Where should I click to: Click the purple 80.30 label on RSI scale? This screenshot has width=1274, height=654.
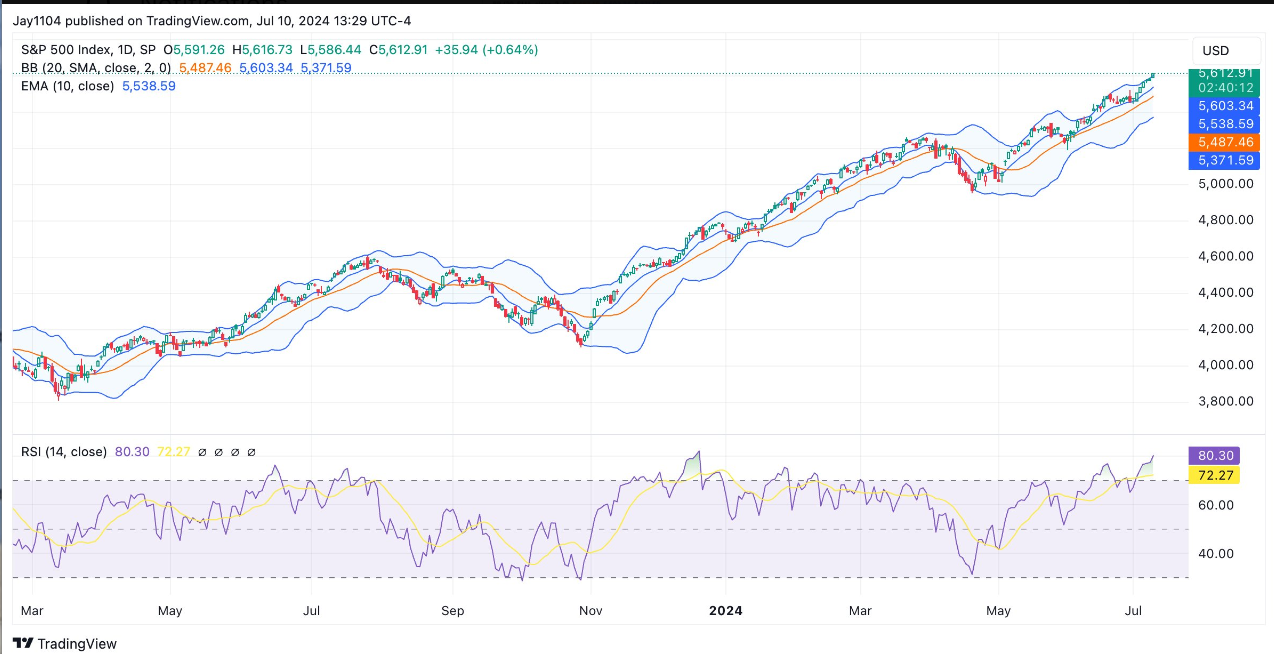(x=1213, y=455)
